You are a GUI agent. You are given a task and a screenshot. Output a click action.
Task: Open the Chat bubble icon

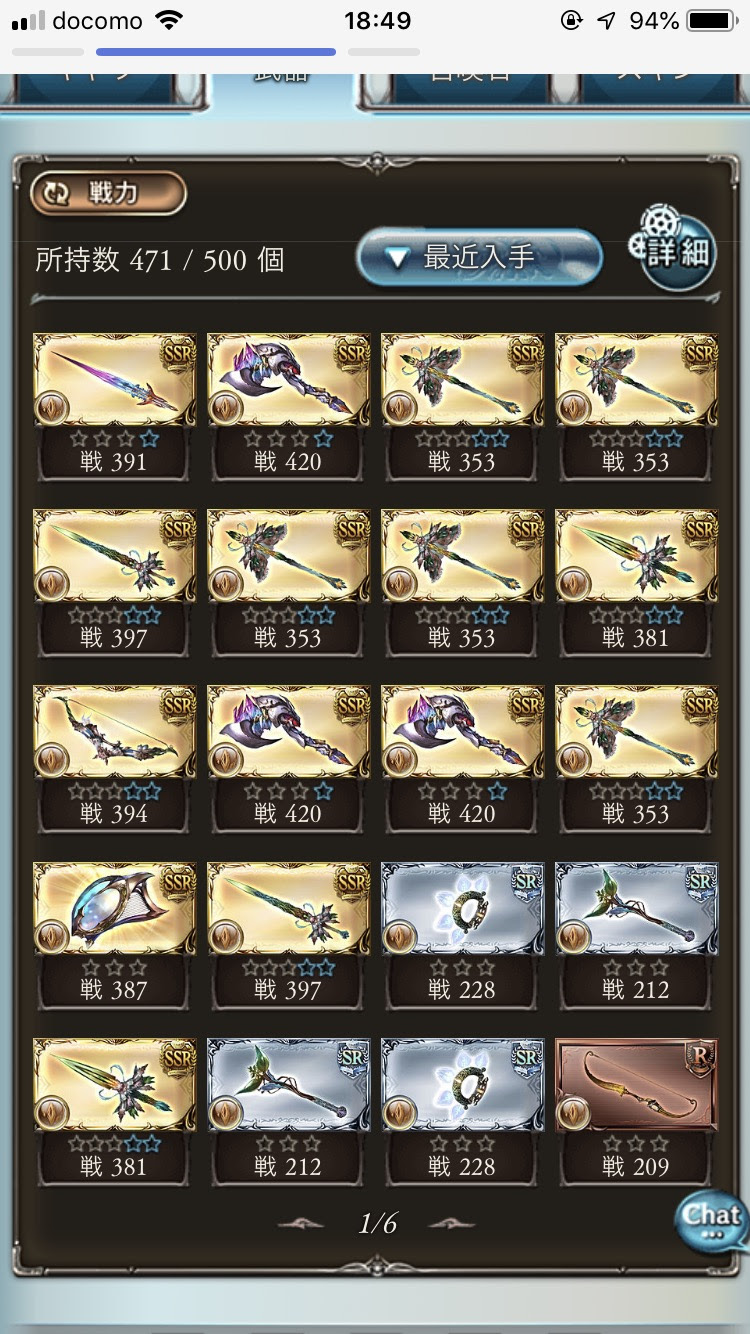pyautogui.click(x=711, y=1221)
